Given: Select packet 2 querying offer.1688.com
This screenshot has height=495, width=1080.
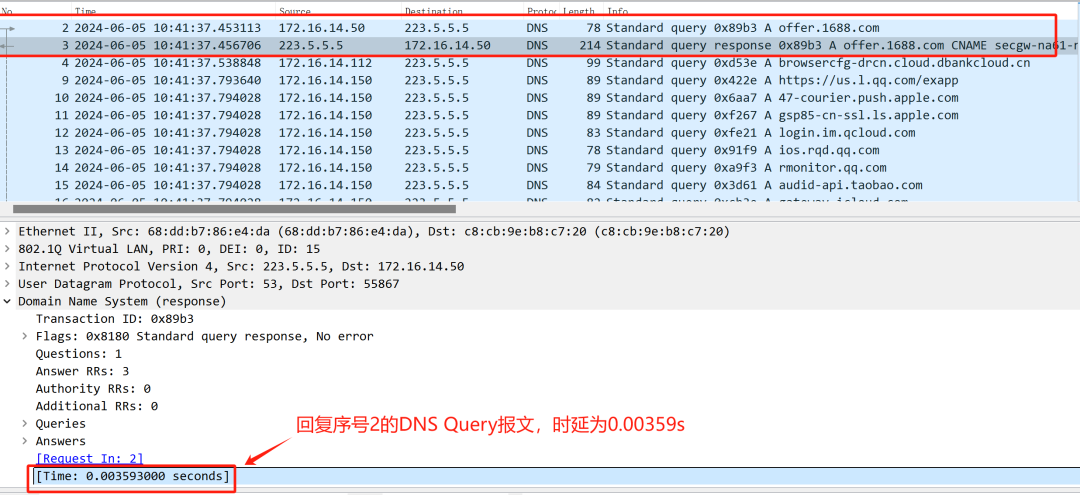Looking at the screenshot, I should click(x=500, y=28).
